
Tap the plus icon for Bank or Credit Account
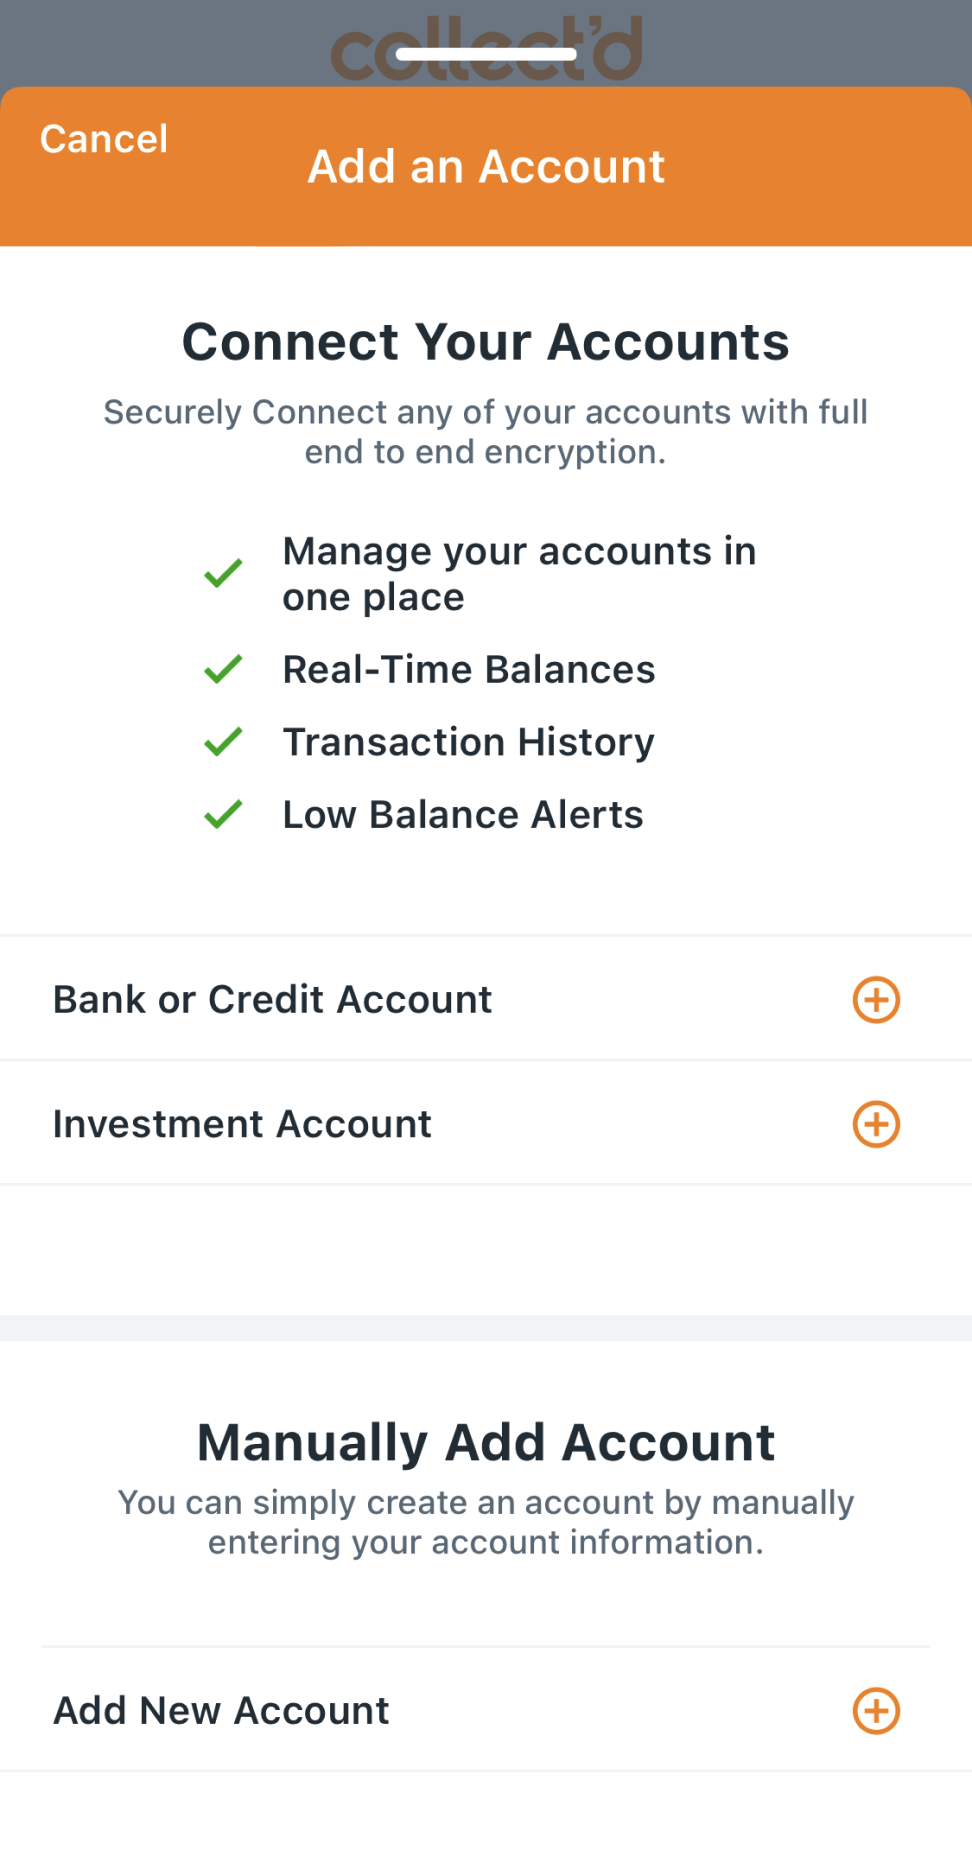(x=876, y=999)
